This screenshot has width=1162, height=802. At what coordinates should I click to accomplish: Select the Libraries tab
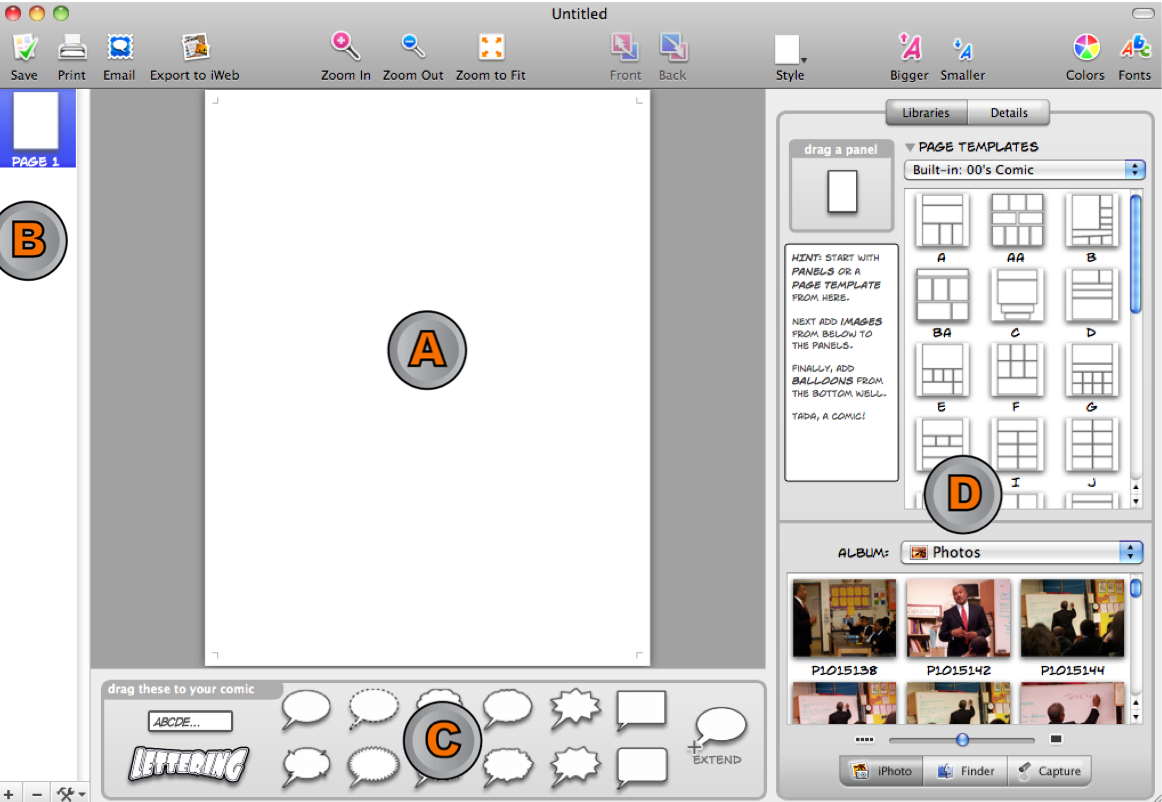point(925,113)
